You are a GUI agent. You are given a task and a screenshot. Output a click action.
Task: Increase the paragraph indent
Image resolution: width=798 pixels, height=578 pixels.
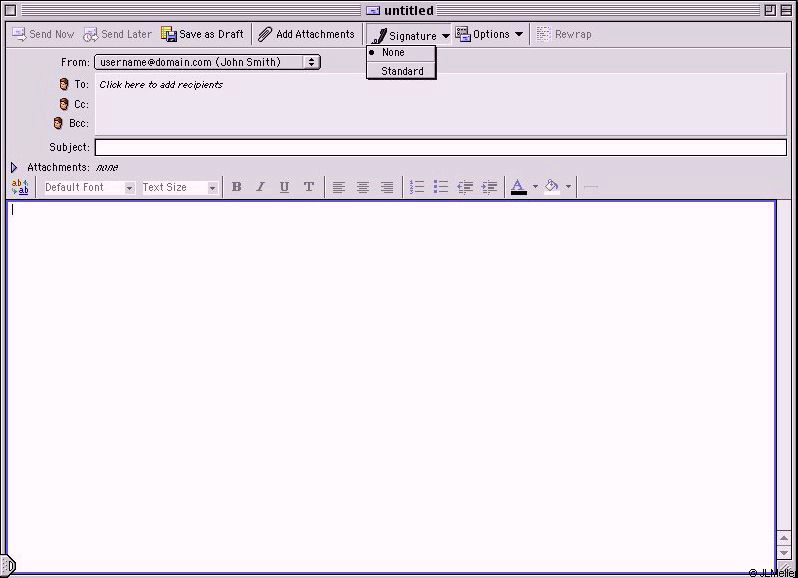490,187
